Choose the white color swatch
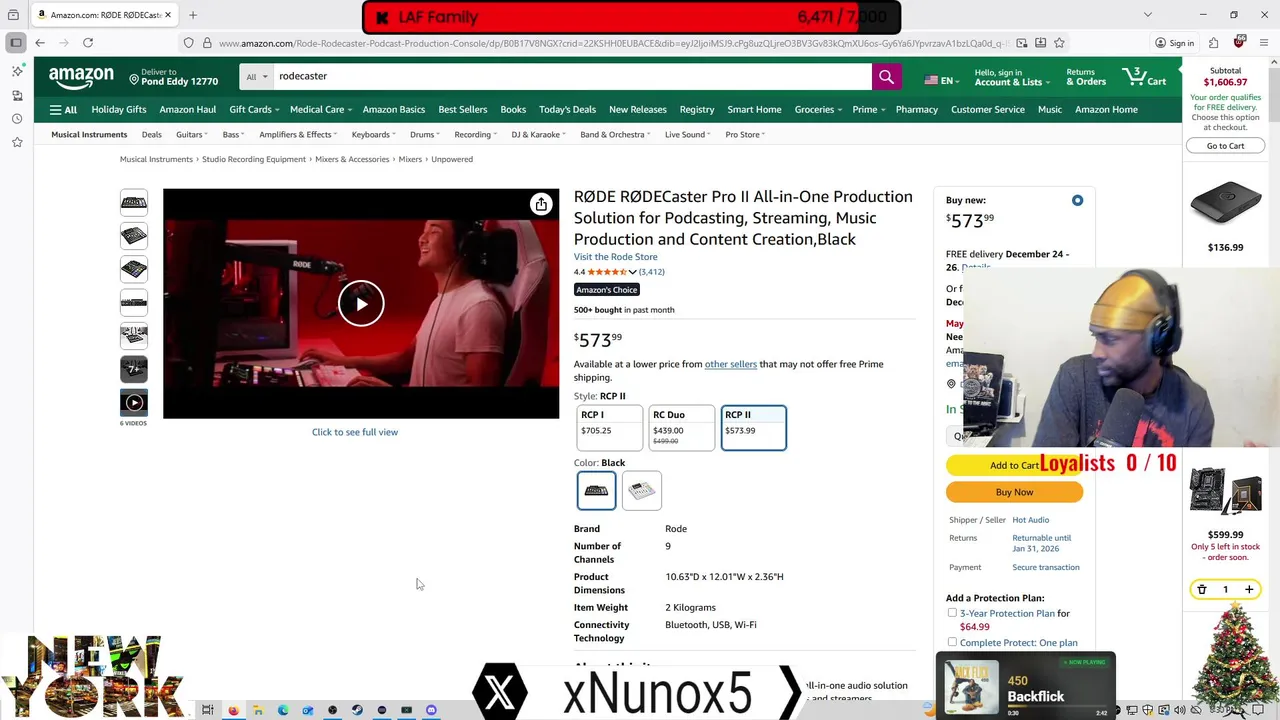The width and height of the screenshot is (1280, 720). tap(641, 490)
